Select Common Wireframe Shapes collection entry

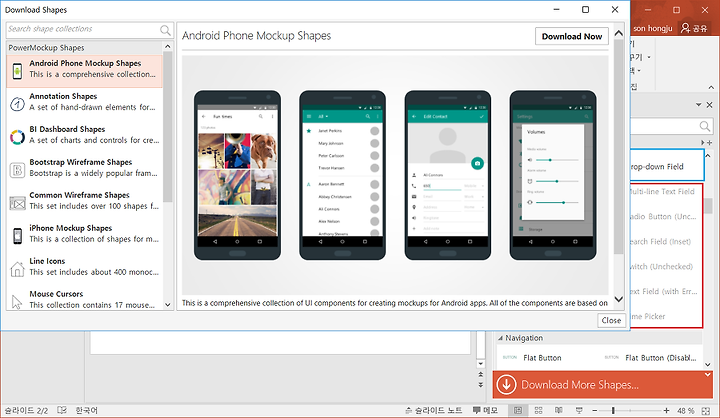click(84, 201)
